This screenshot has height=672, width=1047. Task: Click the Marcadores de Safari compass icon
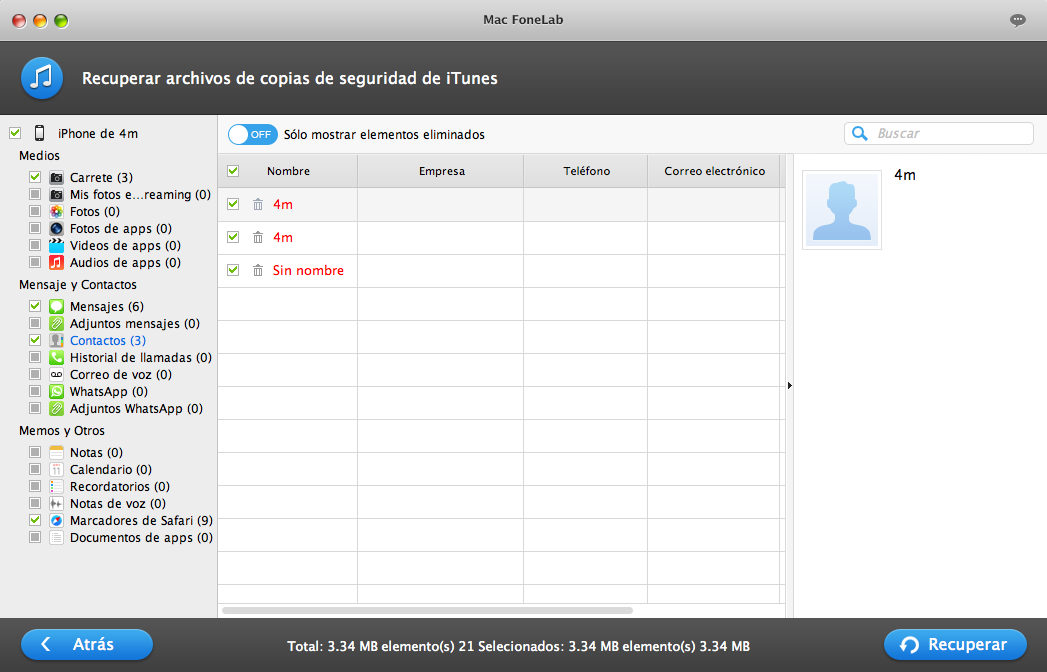[57, 521]
